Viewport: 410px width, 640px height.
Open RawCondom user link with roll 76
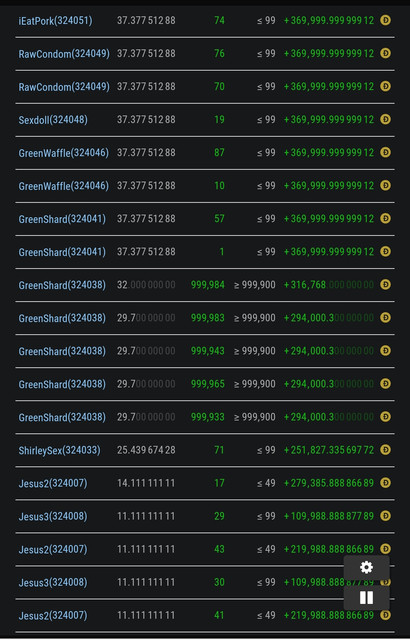(64, 53)
